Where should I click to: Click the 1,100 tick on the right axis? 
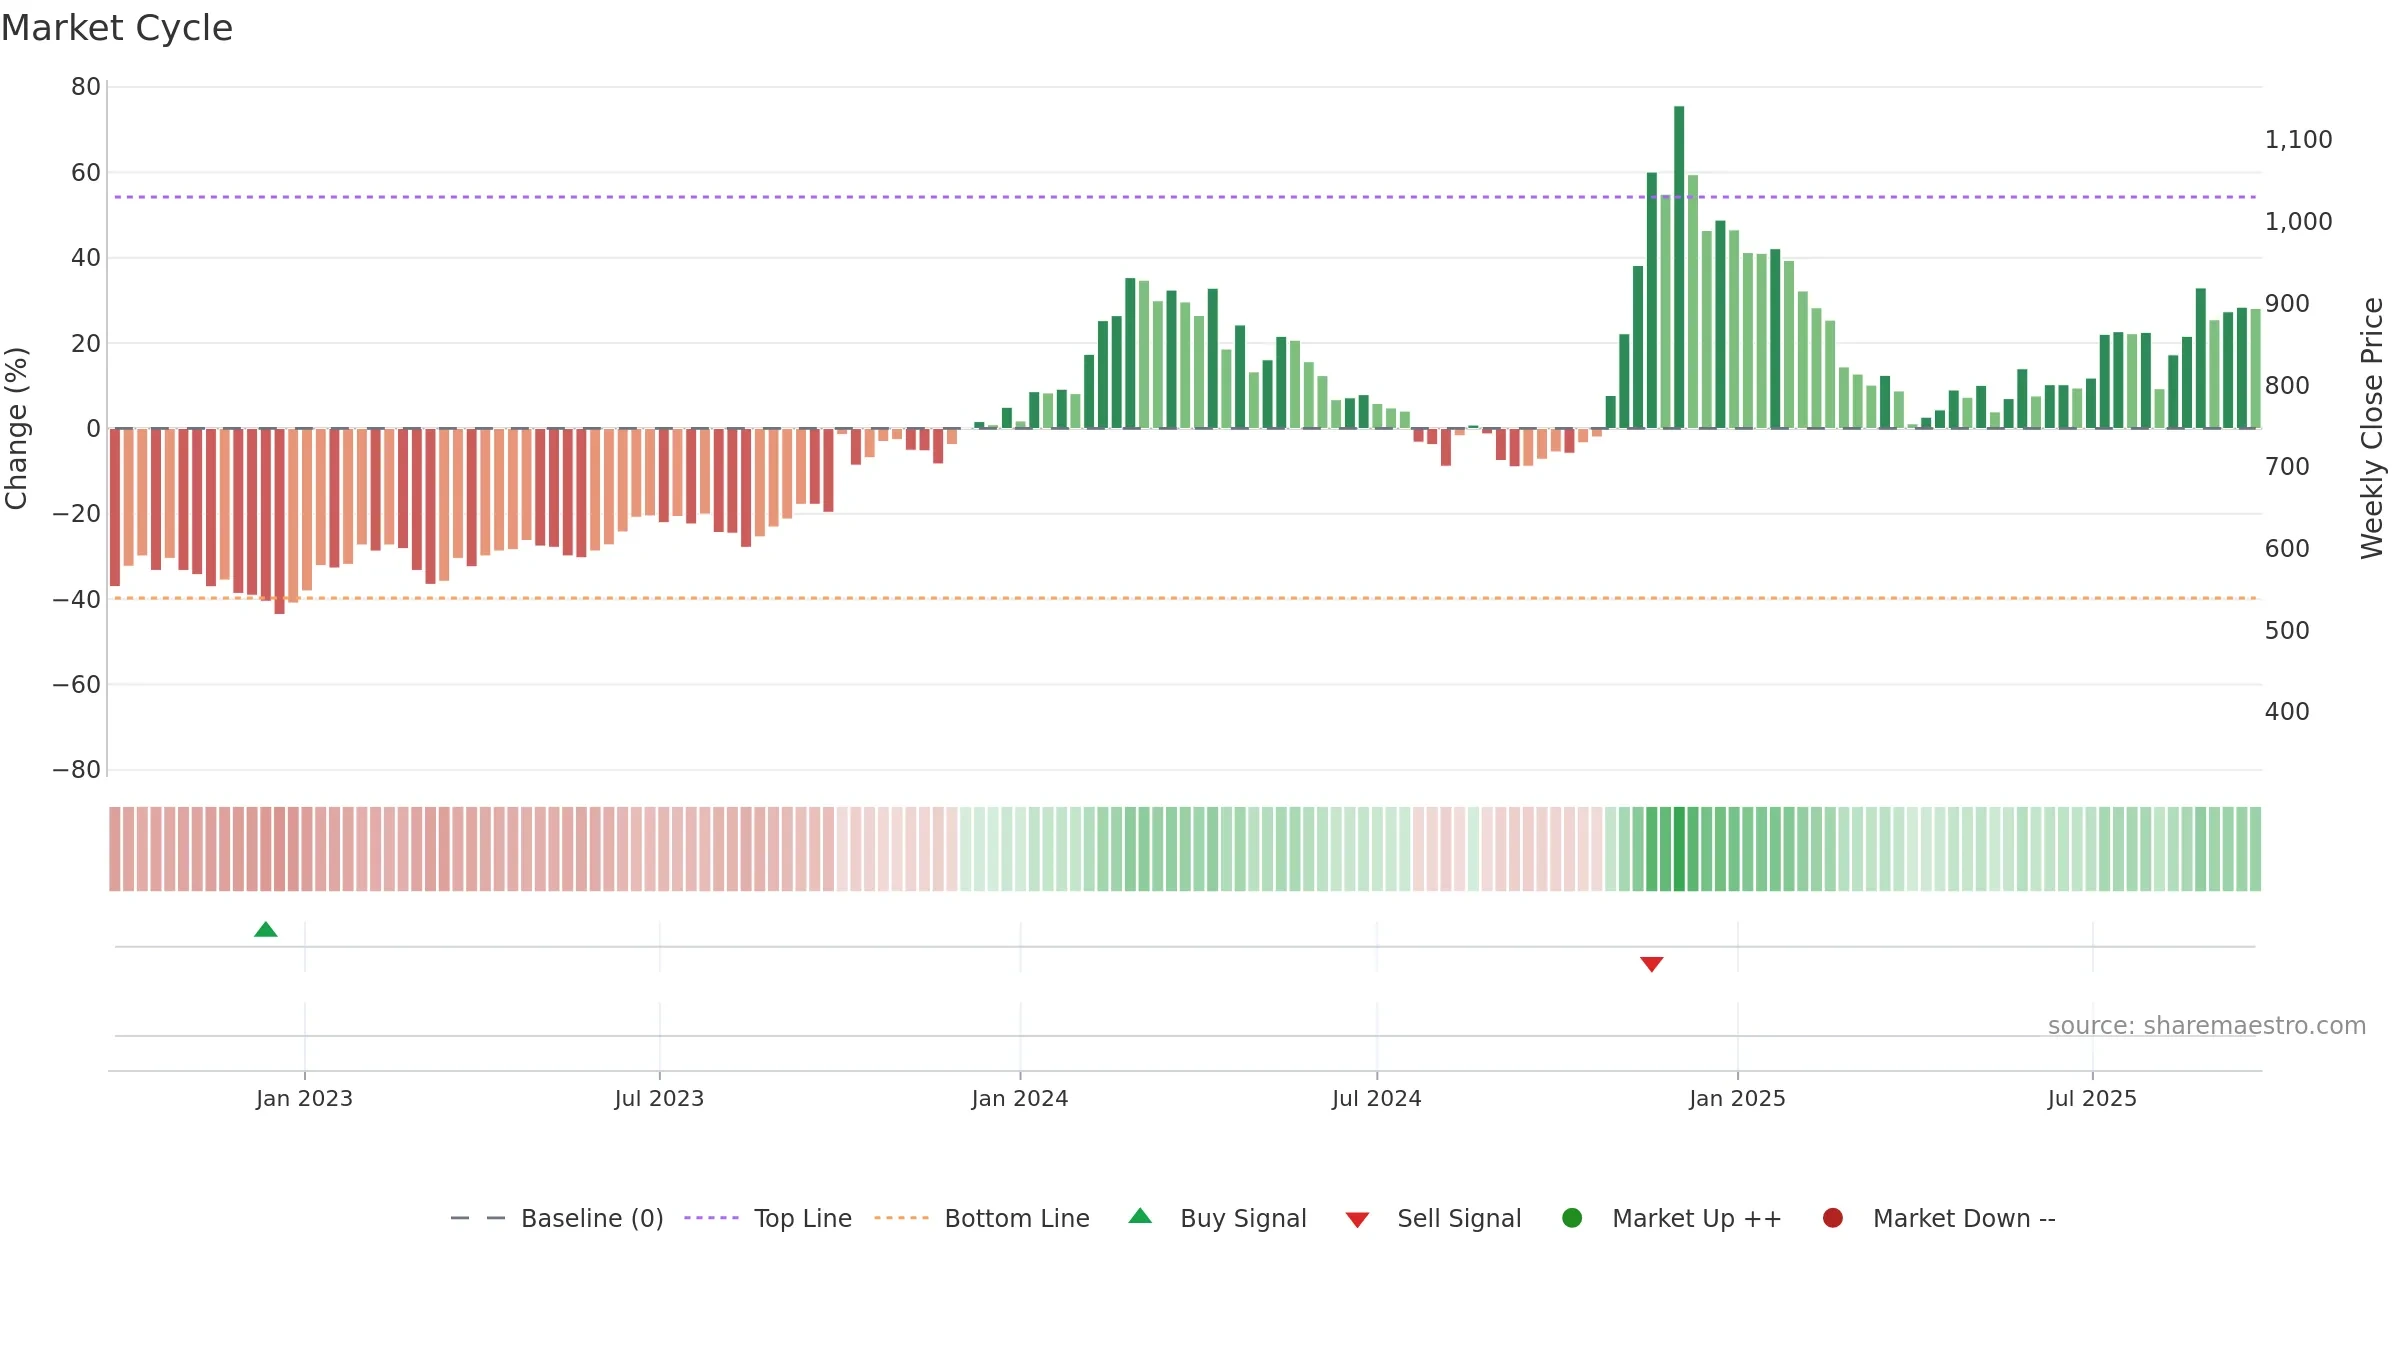pos(2298,140)
